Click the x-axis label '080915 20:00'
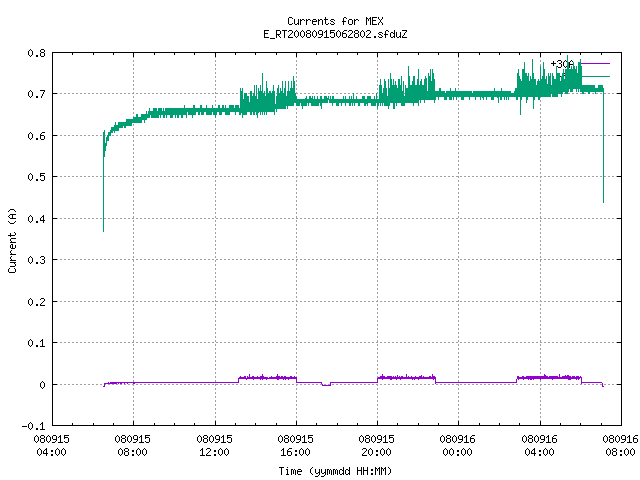This screenshot has height=480, width=640. tap(376, 445)
